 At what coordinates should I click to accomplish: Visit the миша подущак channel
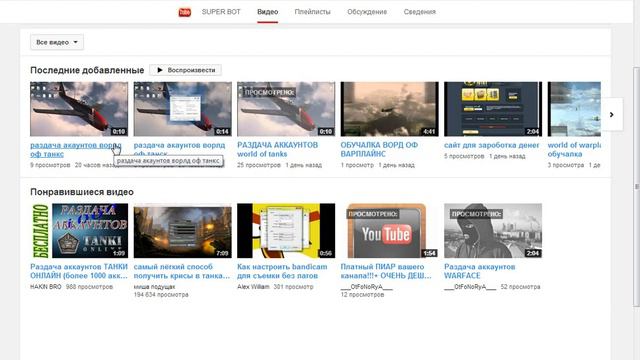click(154, 287)
